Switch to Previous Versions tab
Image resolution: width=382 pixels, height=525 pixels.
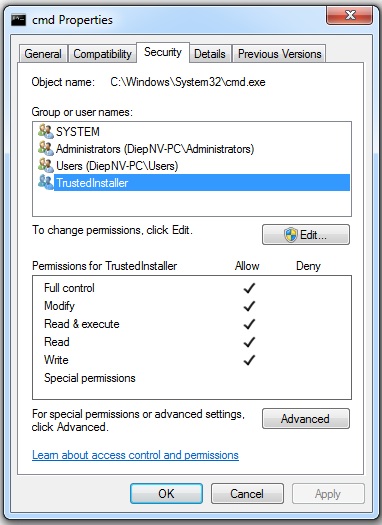pos(279,54)
